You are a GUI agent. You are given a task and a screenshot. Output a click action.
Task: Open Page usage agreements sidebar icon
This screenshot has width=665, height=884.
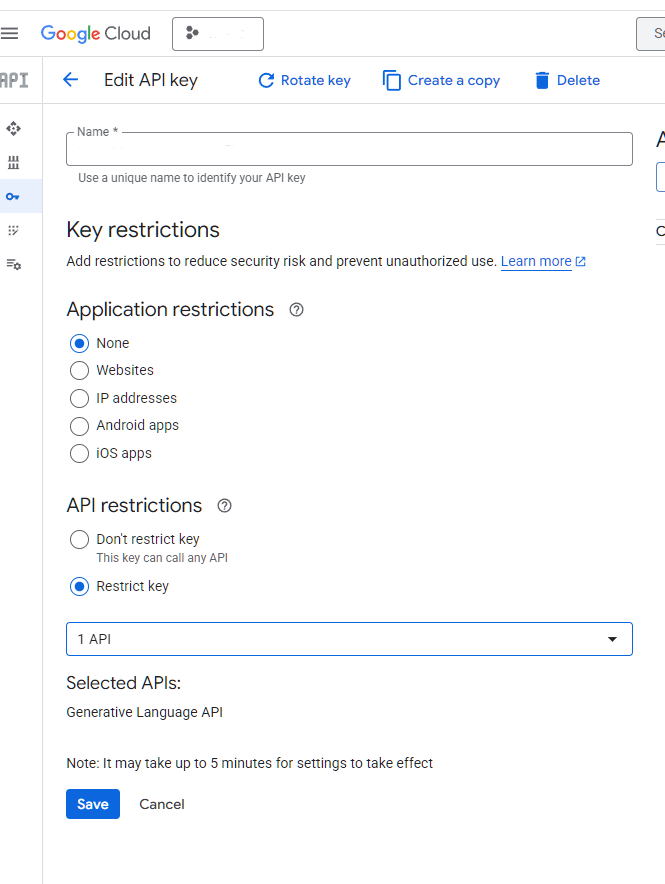(13, 265)
